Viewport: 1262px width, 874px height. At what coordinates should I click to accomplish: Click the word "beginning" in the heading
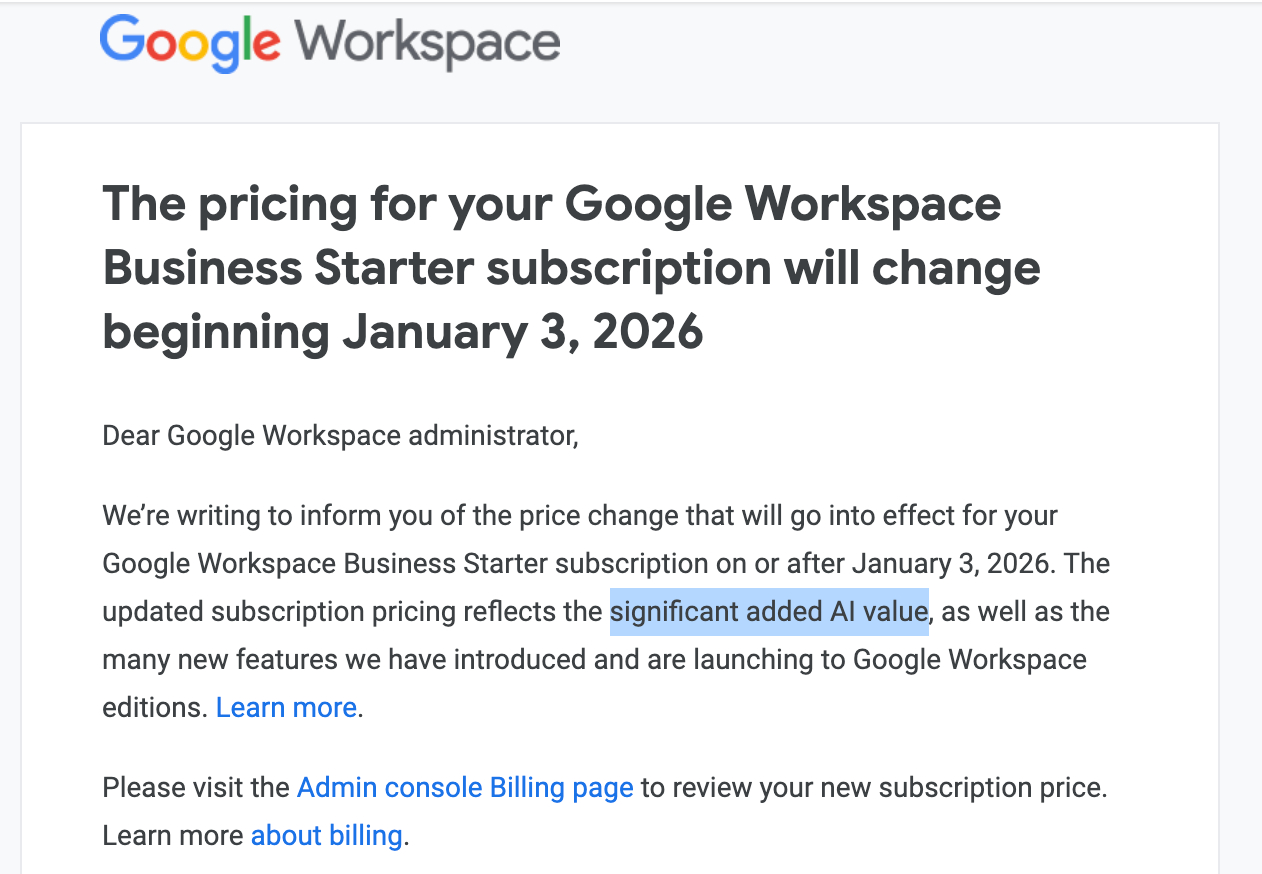(216, 332)
